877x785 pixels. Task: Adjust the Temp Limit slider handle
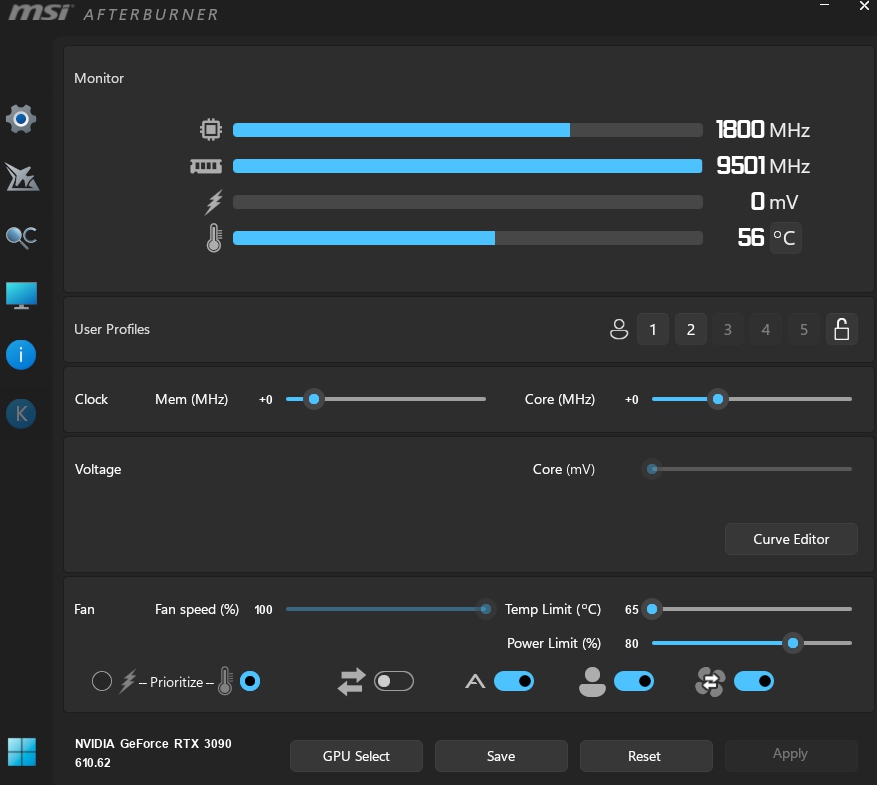(x=652, y=609)
